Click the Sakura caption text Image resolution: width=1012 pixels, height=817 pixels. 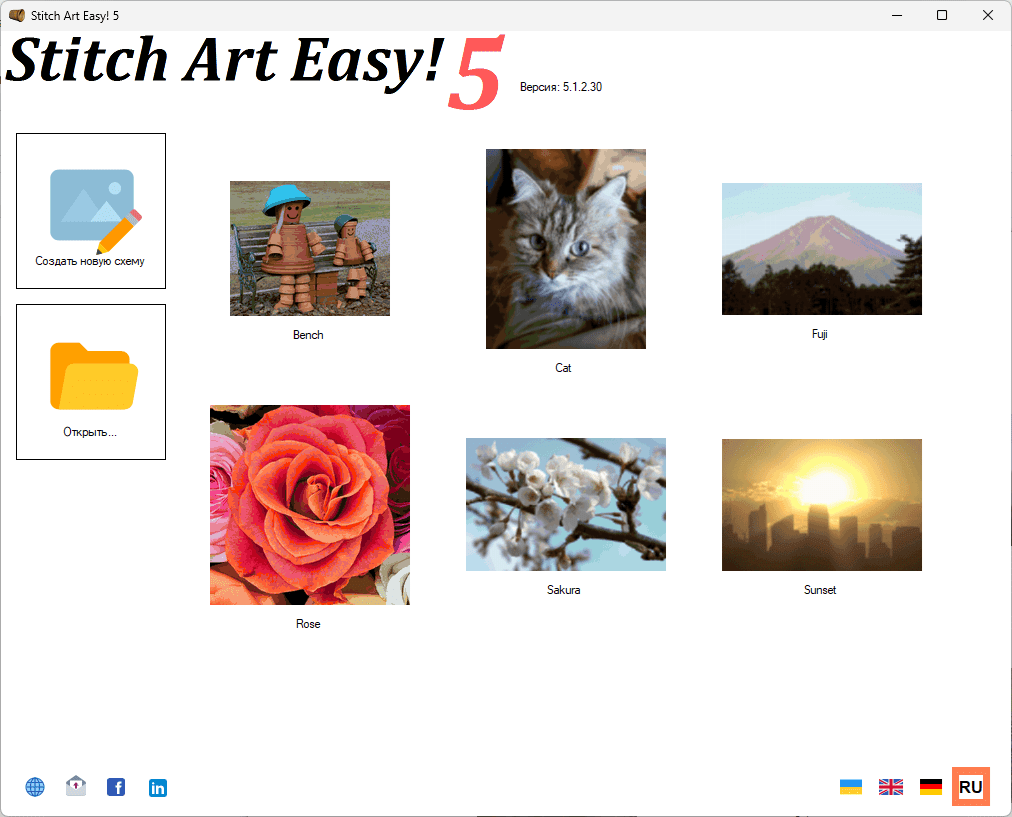coord(563,590)
